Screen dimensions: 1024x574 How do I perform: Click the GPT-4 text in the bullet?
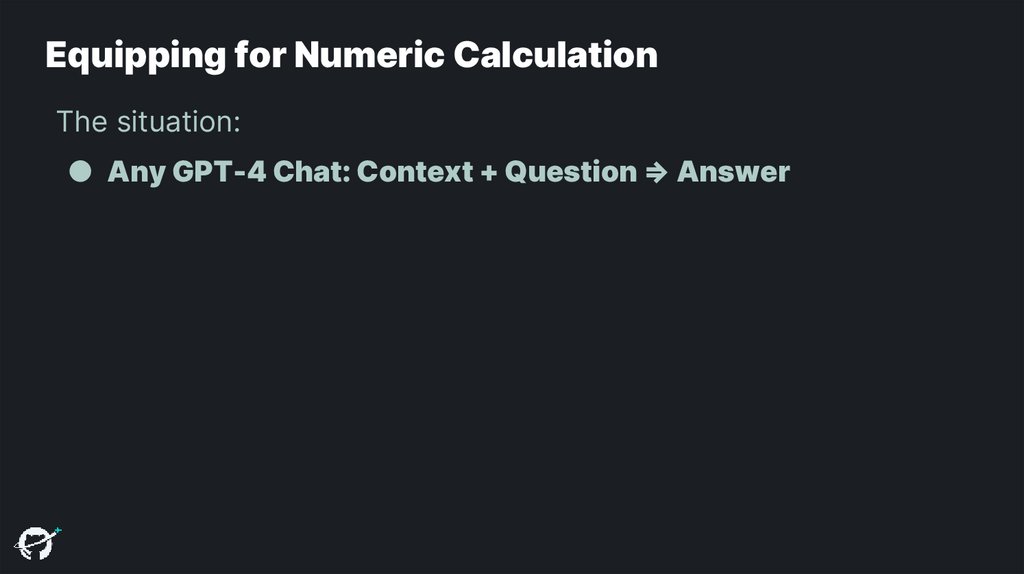219,172
